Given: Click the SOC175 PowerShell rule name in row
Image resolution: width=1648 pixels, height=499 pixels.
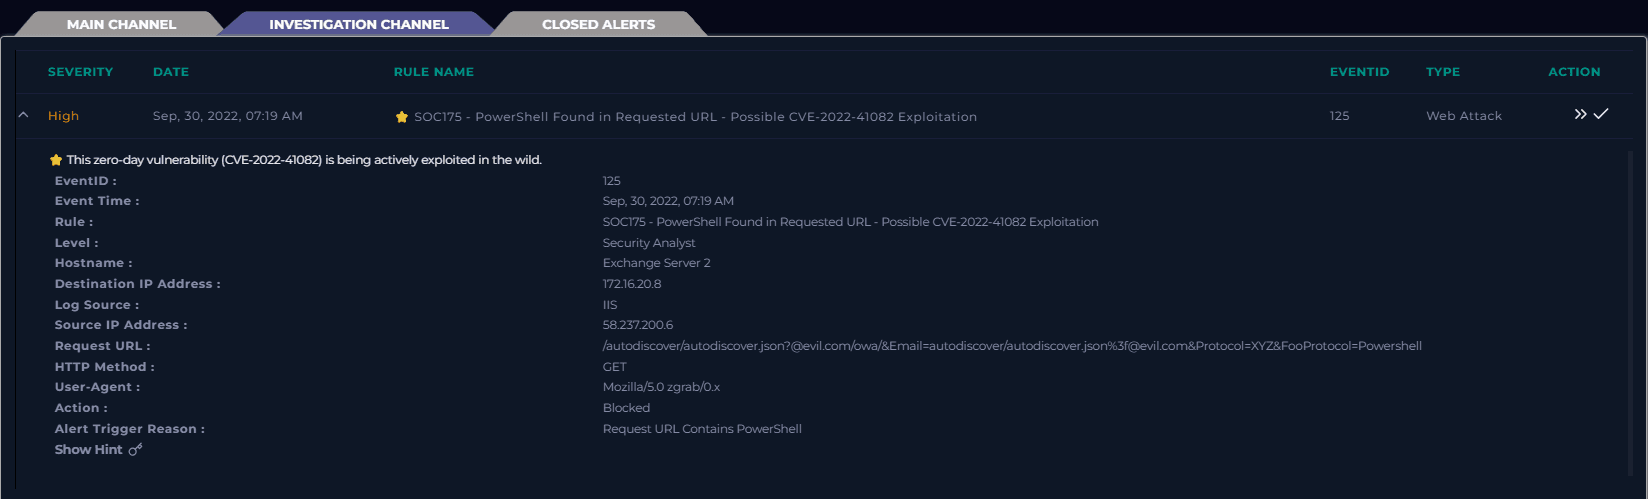Looking at the screenshot, I should click(x=695, y=117).
